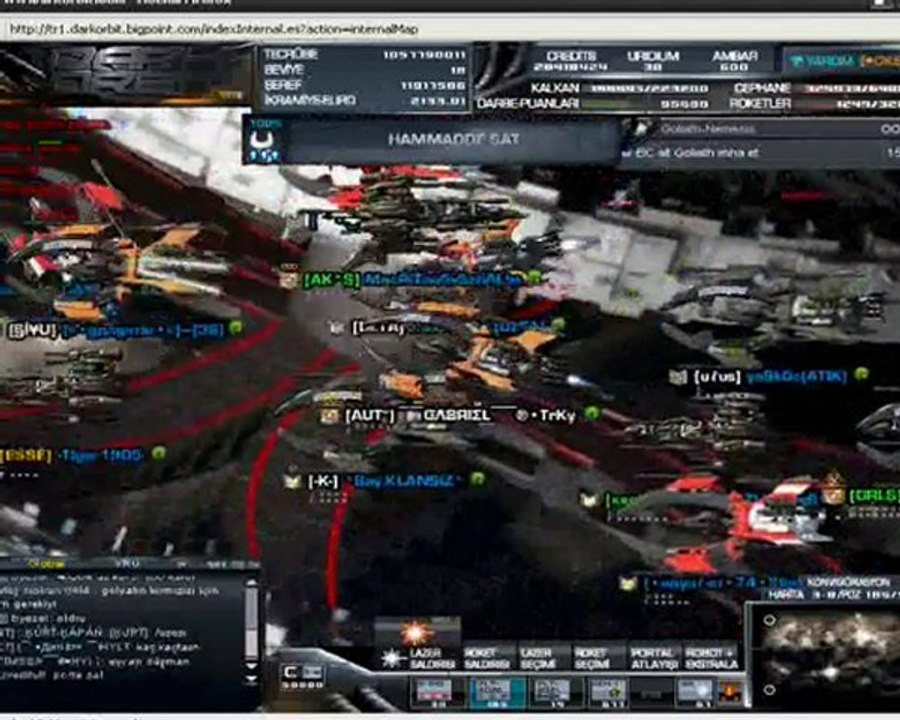
Task: Click the KALKAN shield bar
Action: click(x=644, y=89)
